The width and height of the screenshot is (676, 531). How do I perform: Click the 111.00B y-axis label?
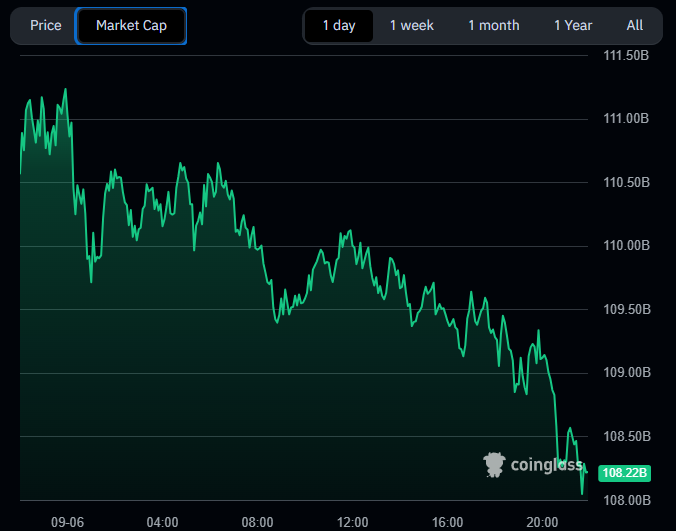(627, 118)
